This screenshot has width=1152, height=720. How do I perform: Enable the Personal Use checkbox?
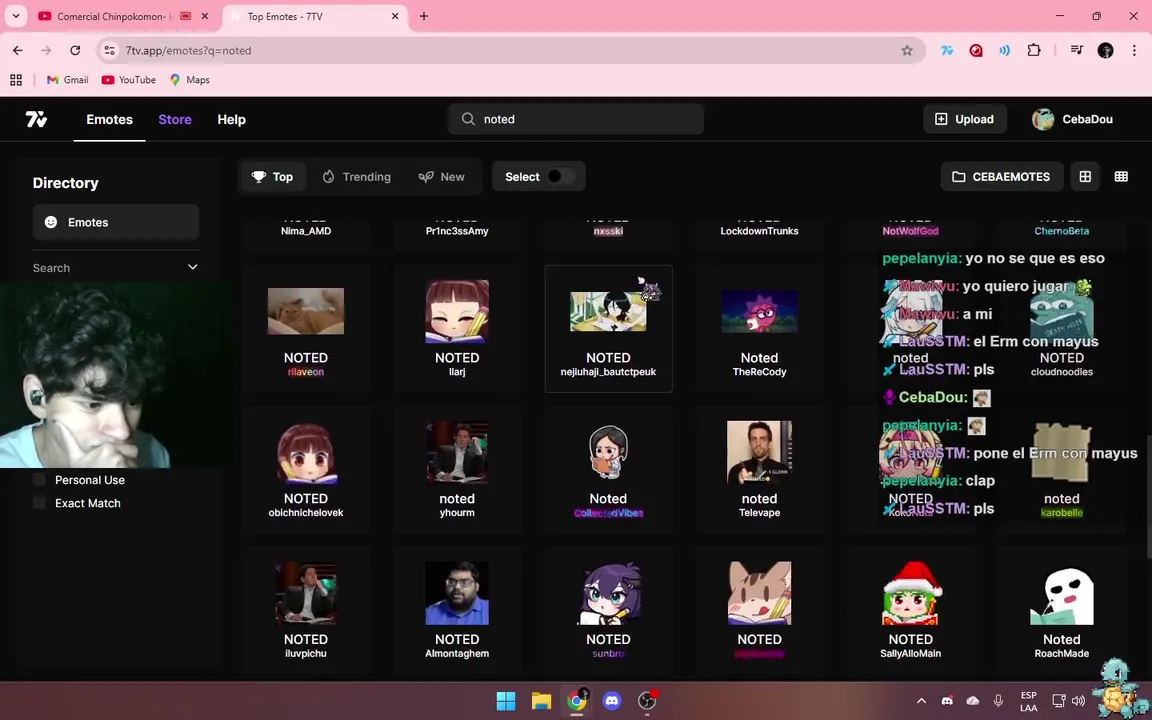(x=40, y=480)
